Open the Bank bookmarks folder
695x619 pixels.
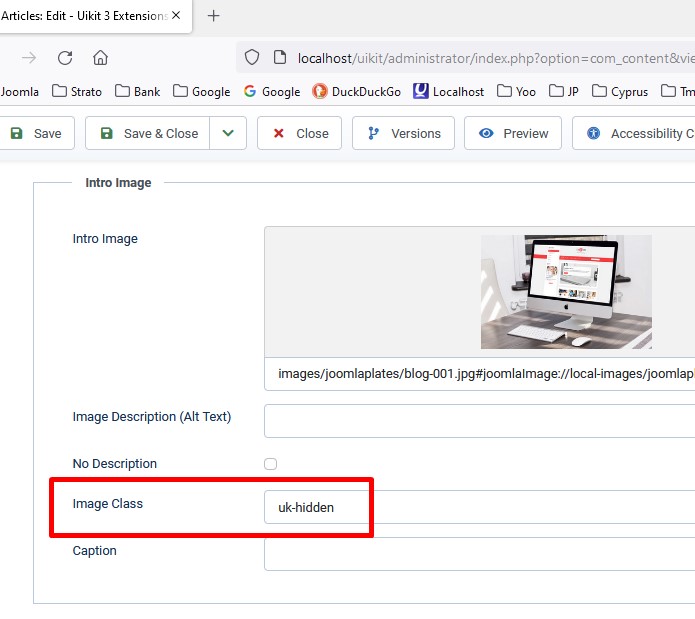[x=137, y=91]
